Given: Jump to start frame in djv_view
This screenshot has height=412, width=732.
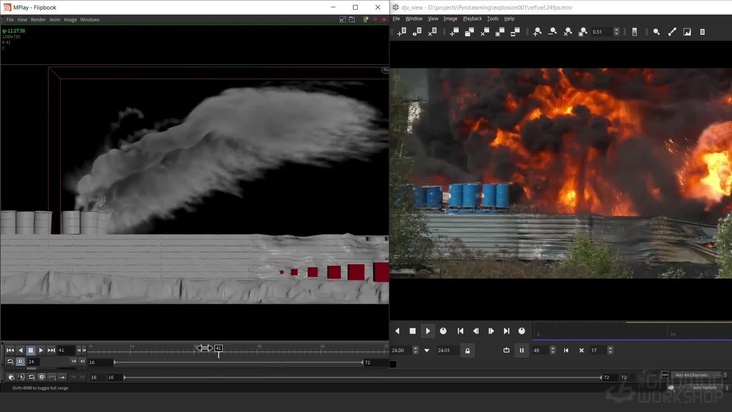Looking at the screenshot, I should tap(460, 331).
